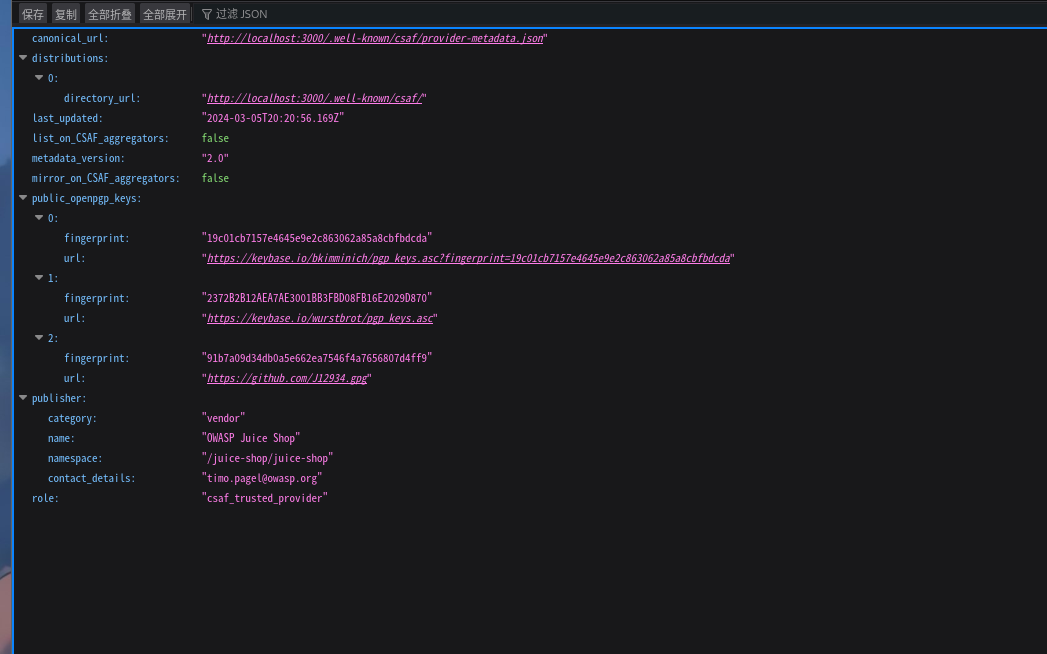Open the canonical_url provider-metadata.json link

pyautogui.click(x=375, y=38)
